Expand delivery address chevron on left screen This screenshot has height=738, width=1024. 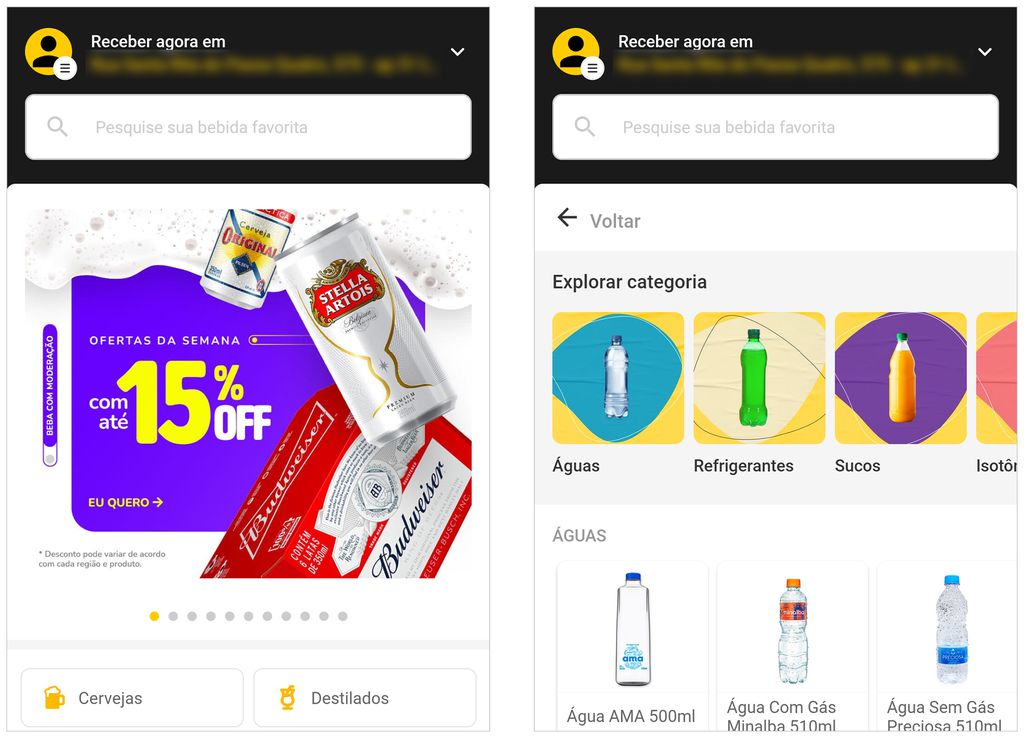[458, 52]
